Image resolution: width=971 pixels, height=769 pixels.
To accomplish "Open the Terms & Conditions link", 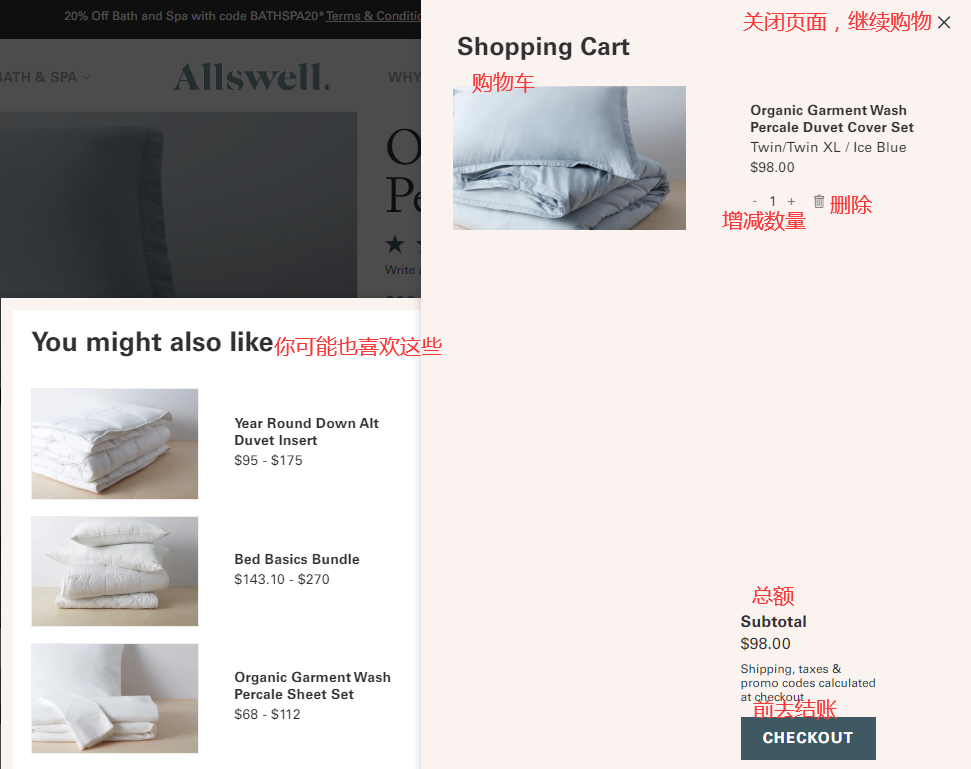I will coord(373,16).
